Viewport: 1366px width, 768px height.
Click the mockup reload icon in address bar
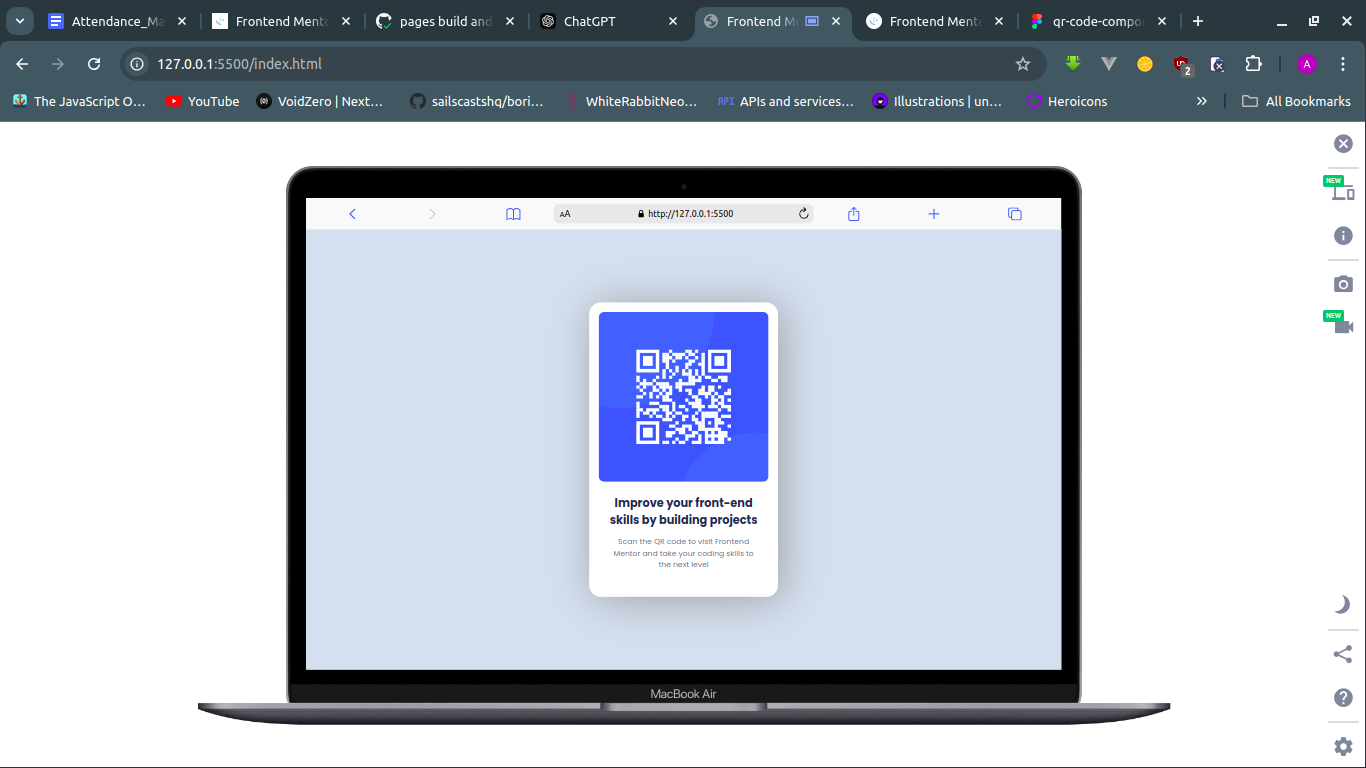[x=802, y=214]
